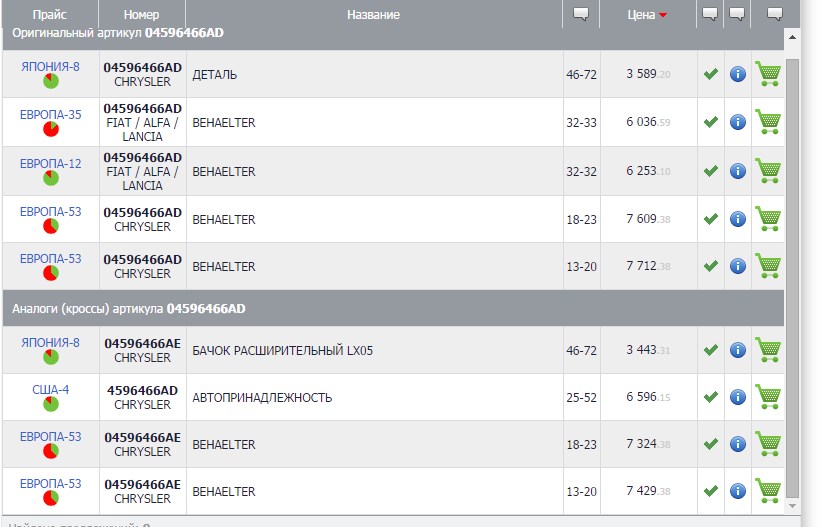
Task: Click the Прайс column header
Action: click(50, 15)
